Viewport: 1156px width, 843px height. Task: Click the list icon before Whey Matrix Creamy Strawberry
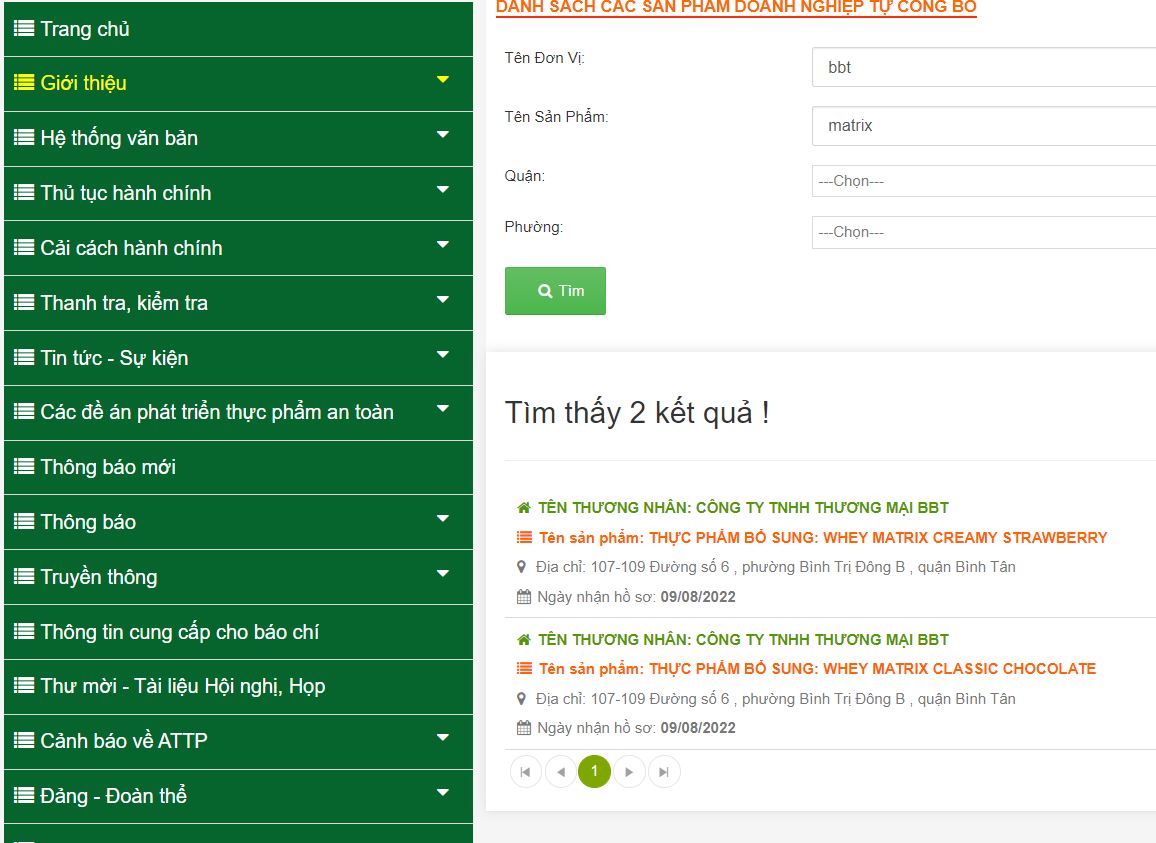(524, 538)
